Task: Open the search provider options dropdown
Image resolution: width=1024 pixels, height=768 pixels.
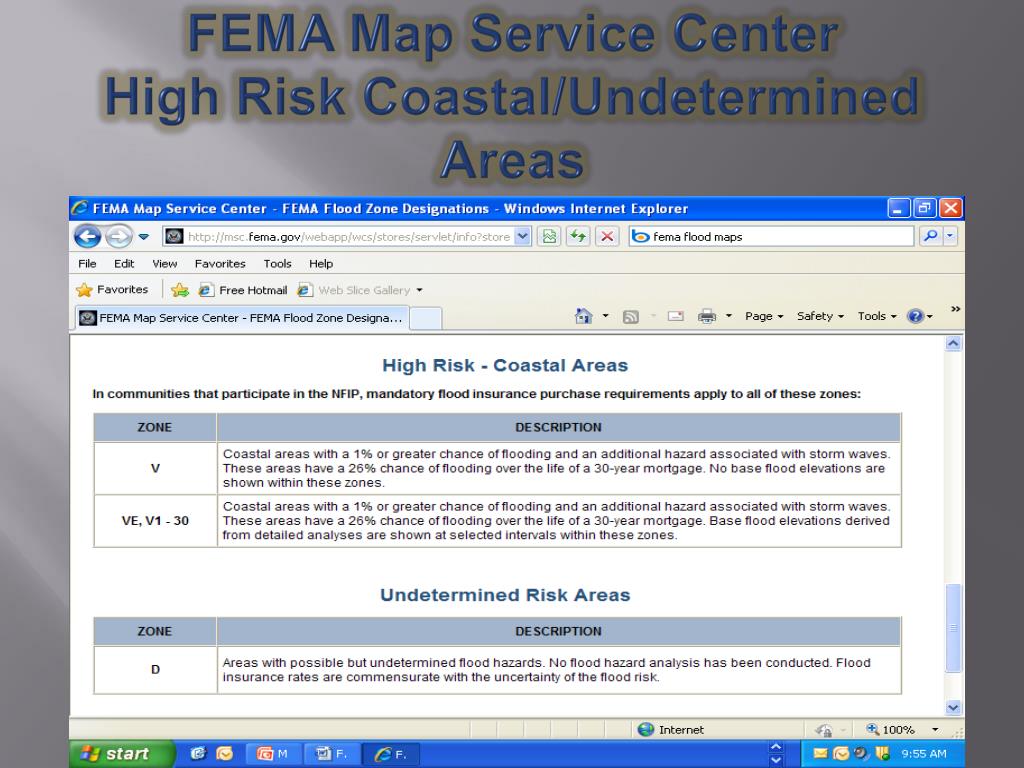Action: (950, 236)
